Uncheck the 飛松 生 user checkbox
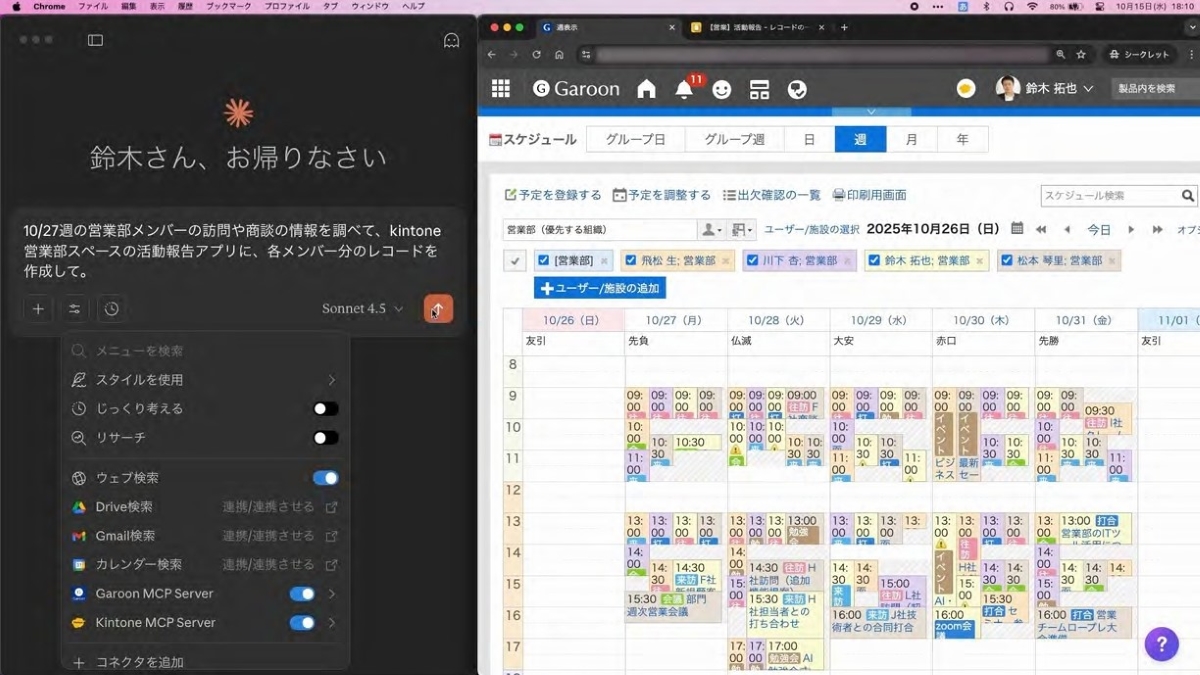1200x675 pixels. coord(630,261)
